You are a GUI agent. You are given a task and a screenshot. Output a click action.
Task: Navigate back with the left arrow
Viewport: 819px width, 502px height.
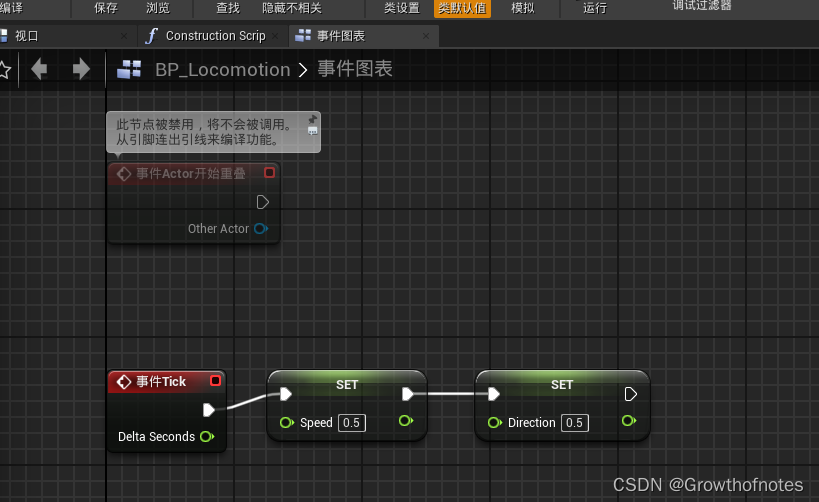pos(39,69)
